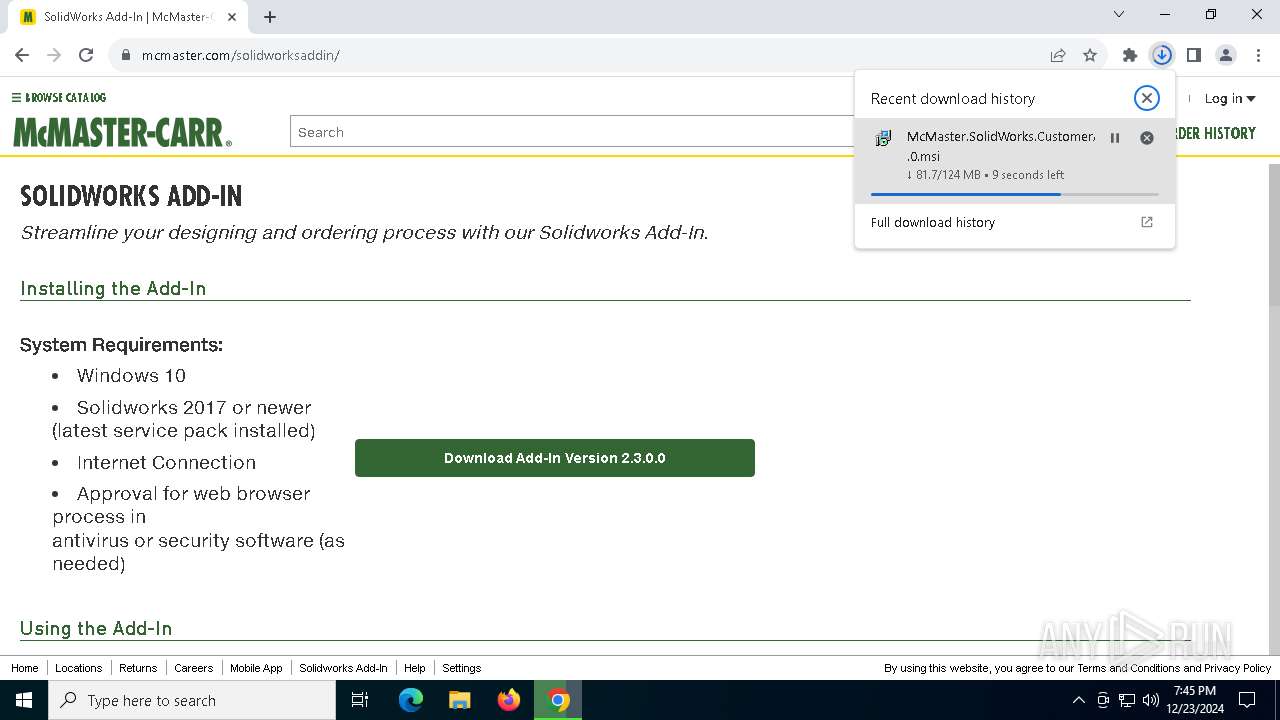Expand the tab search chevron
This screenshot has height=720, width=1280.
[1119, 14]
